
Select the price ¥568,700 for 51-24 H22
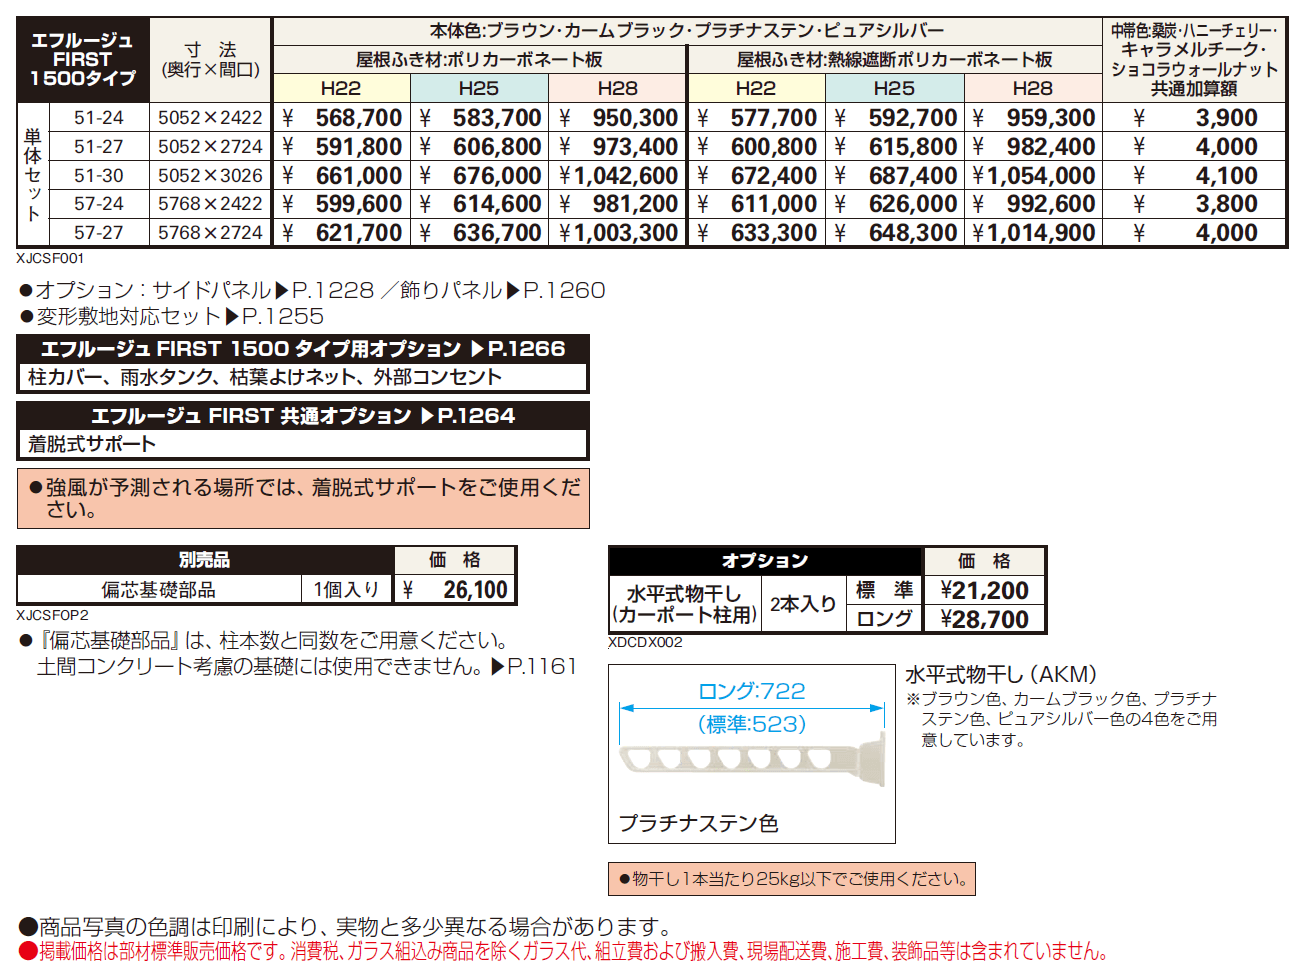tap(344, 116)
